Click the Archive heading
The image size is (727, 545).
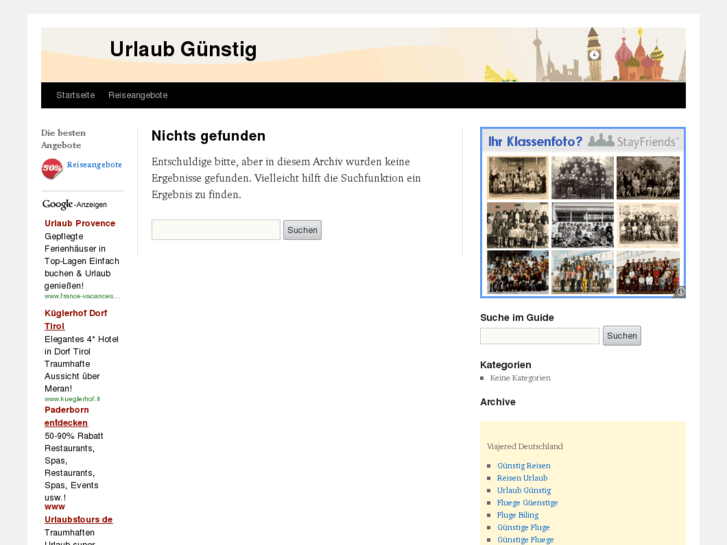(x=497, y=402)
